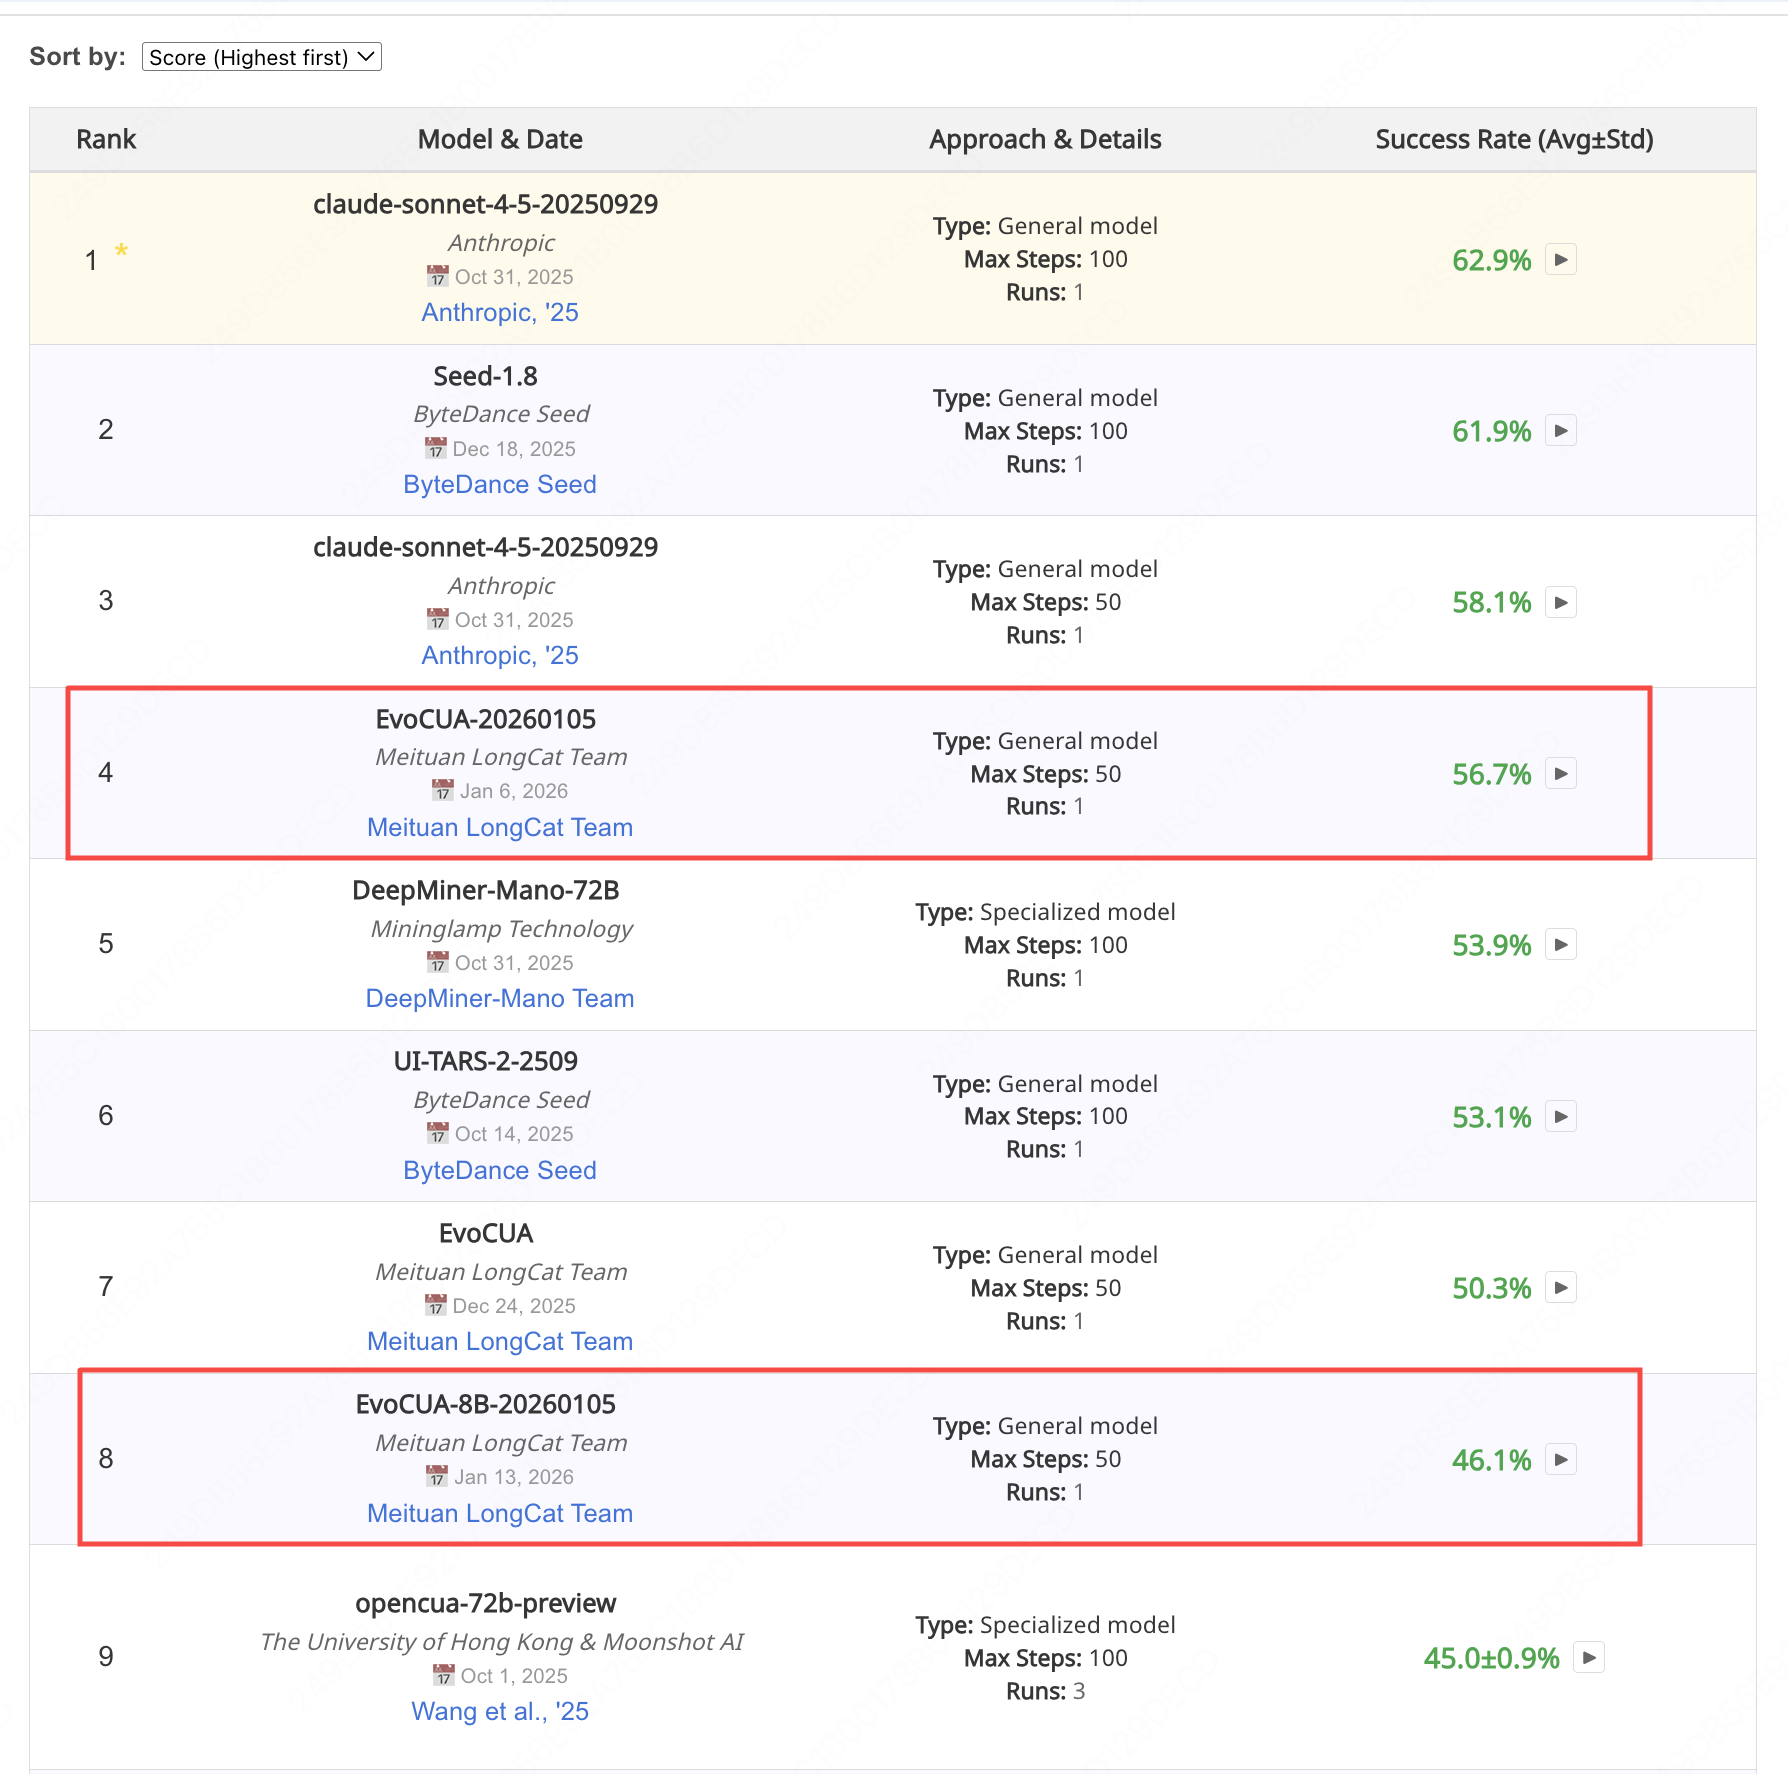1788x1774 pixels.
Task: Click the yellow star next to rank 1
Action: [121, 250]
